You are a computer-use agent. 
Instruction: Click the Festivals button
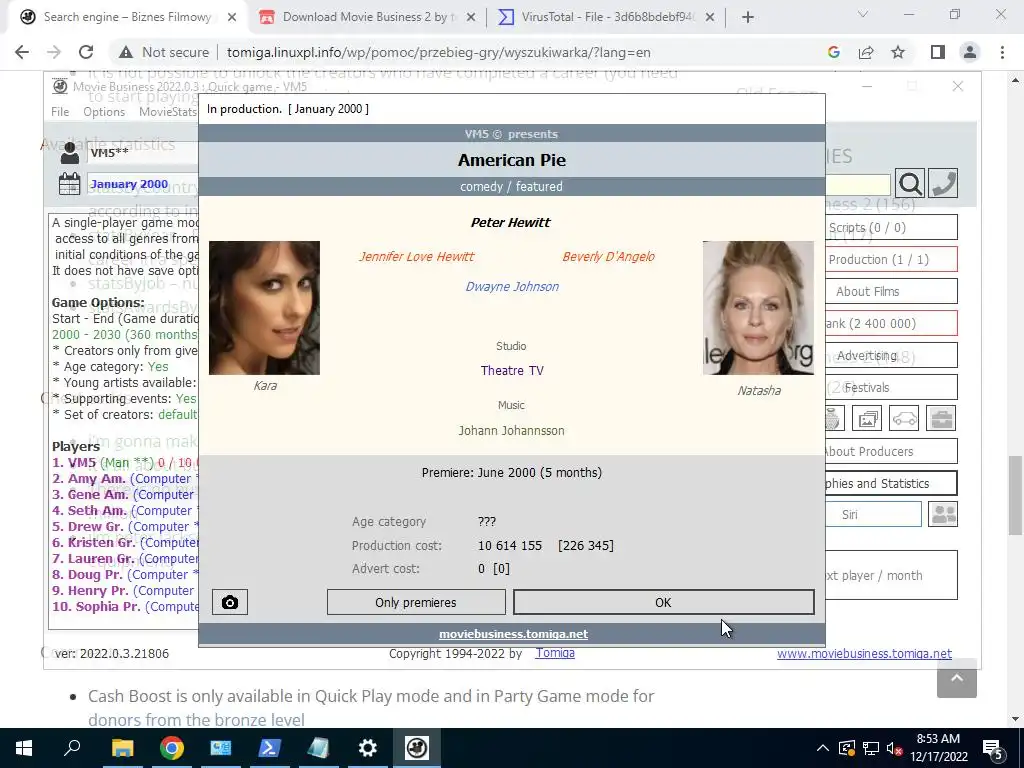click(891, 387)
